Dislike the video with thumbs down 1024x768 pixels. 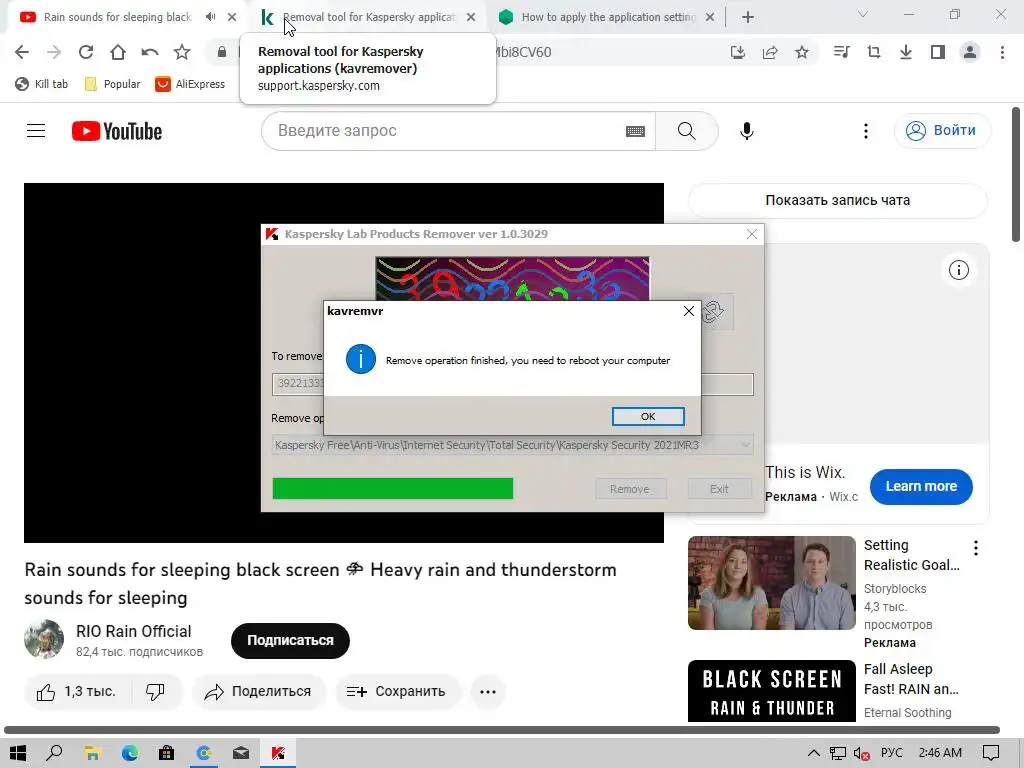tap(155, 692)
